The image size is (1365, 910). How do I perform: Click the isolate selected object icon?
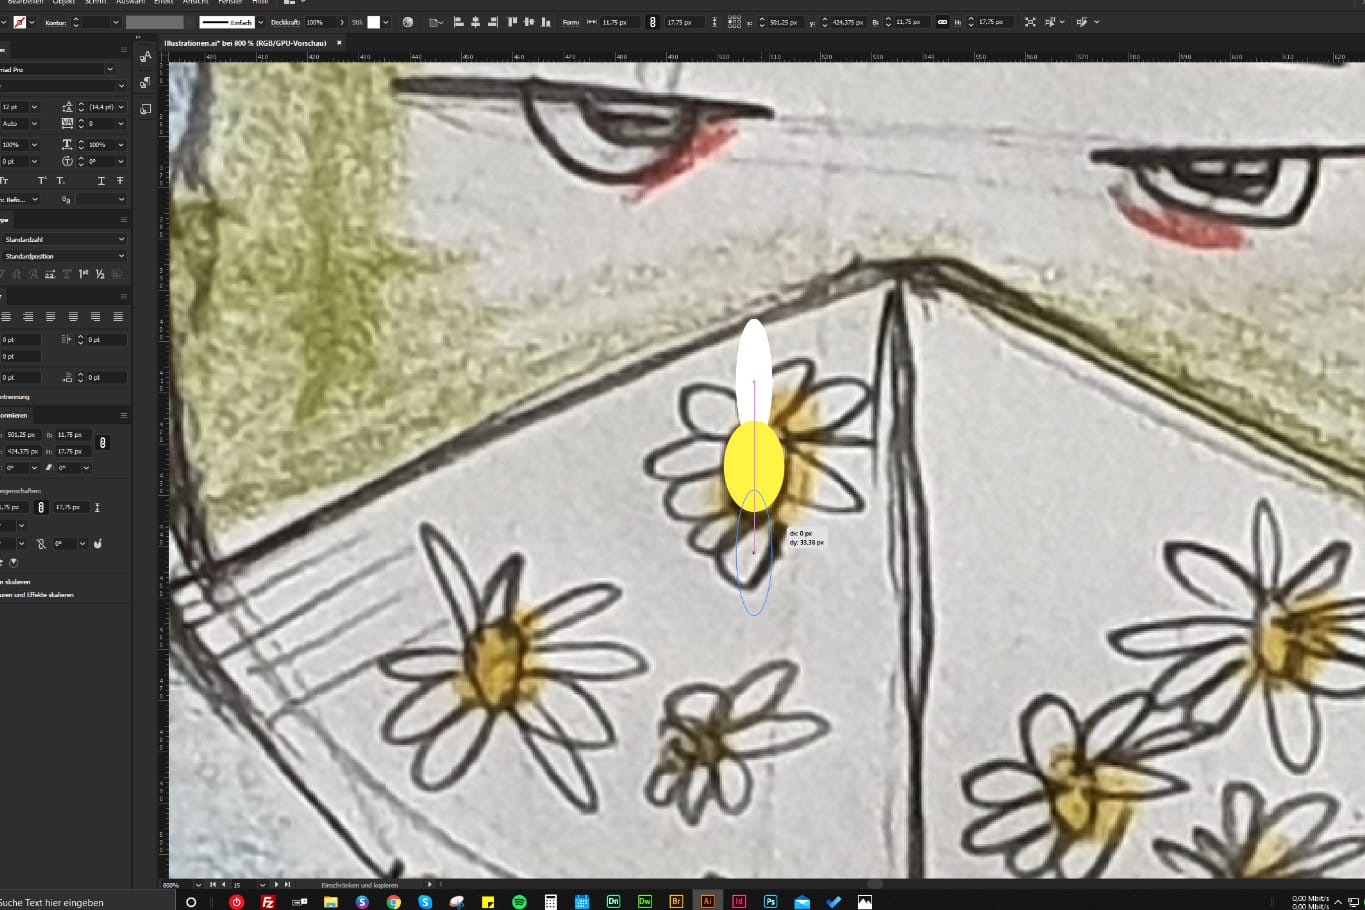coord(1030,22)
